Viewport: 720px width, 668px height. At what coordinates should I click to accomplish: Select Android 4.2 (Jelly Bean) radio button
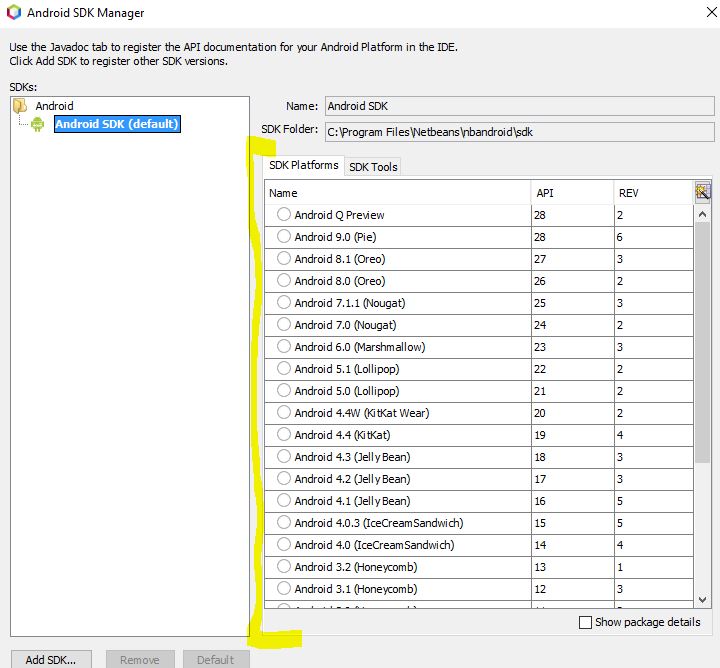click(284, 478)
